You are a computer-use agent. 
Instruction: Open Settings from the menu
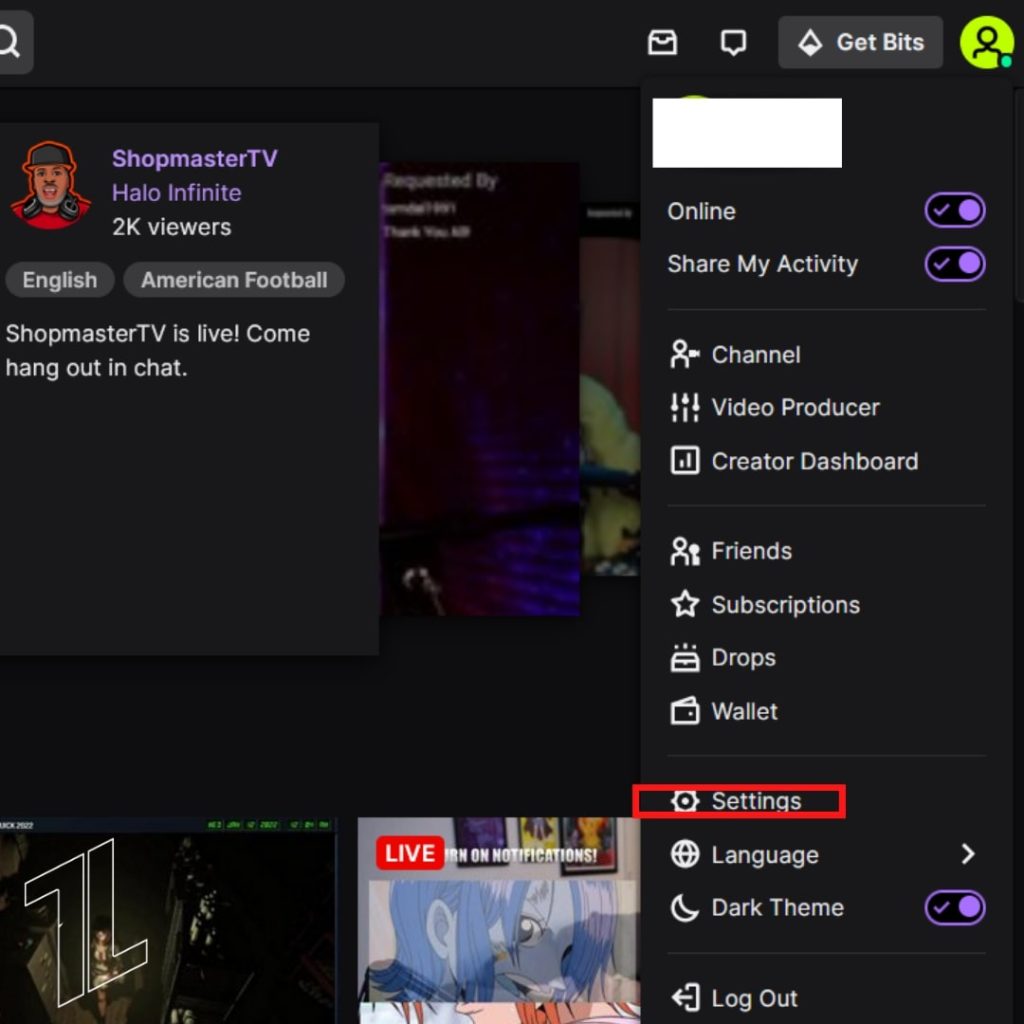pyautogui.click(x=826, y=801)
